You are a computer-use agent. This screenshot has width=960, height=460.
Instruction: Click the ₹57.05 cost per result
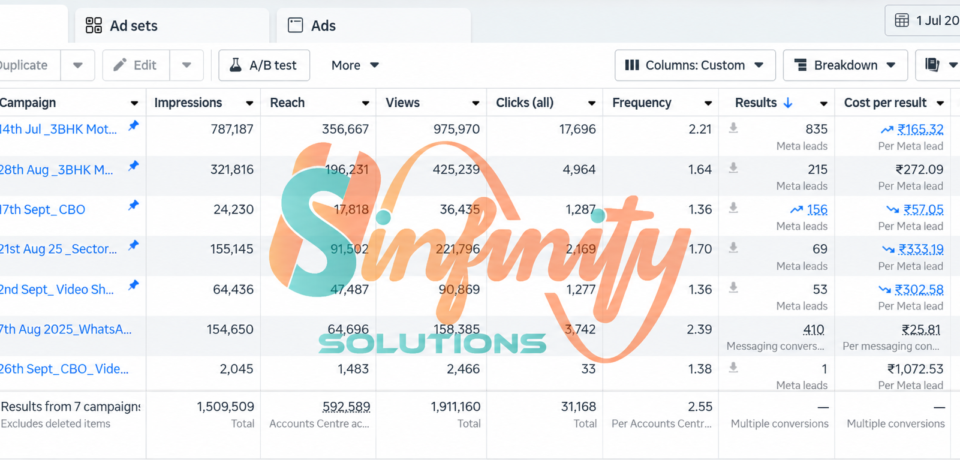click(923, 209)
